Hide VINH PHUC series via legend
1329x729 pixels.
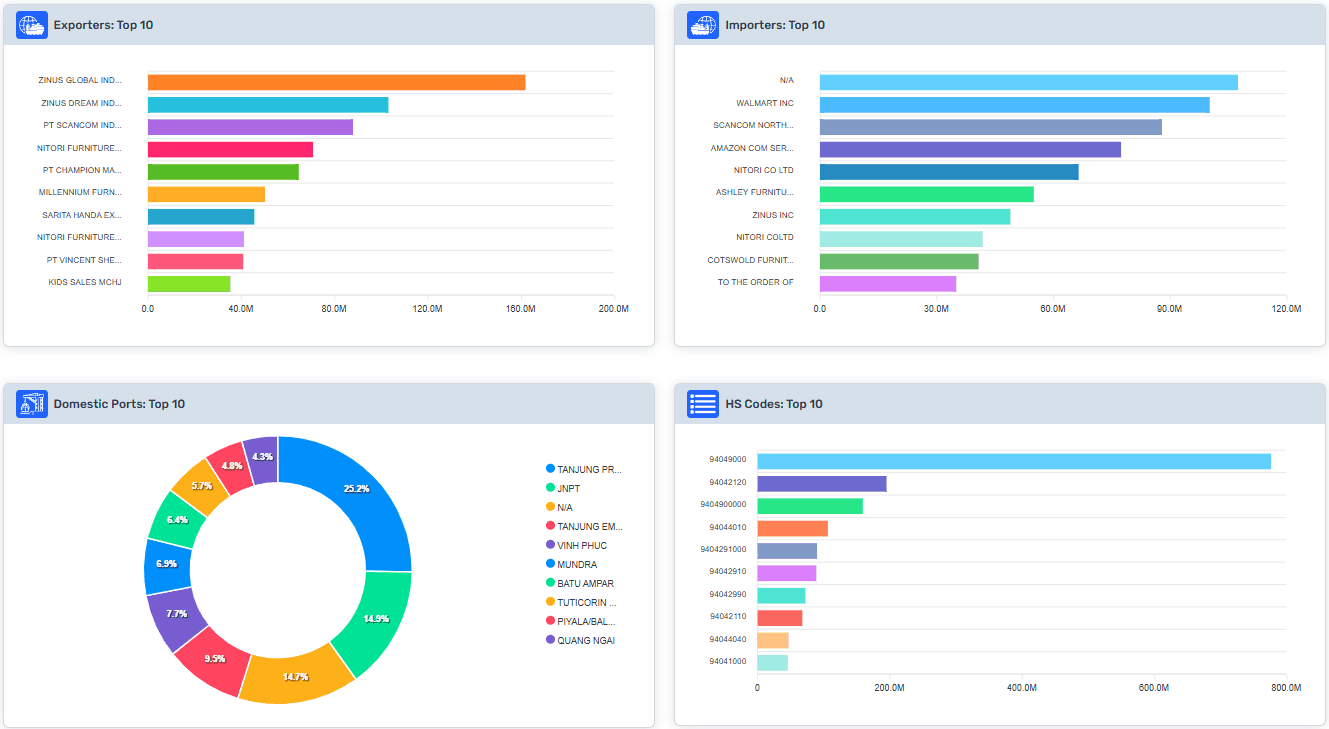tap(581, 545)
